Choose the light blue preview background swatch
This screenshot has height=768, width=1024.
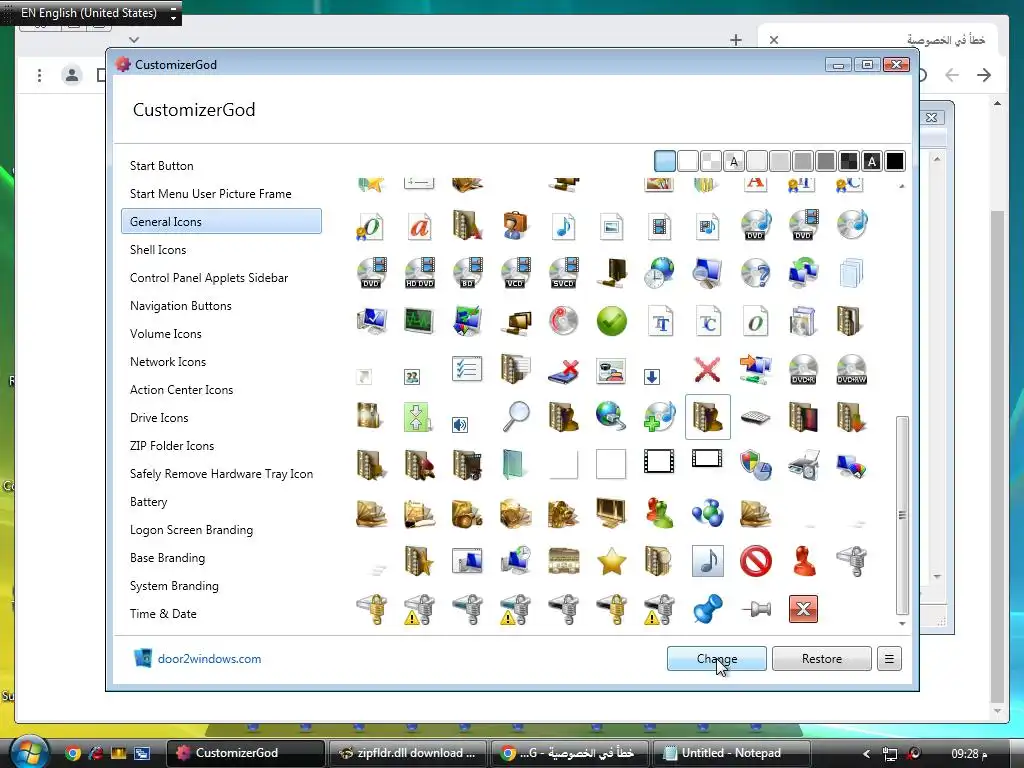pos(665,161)
